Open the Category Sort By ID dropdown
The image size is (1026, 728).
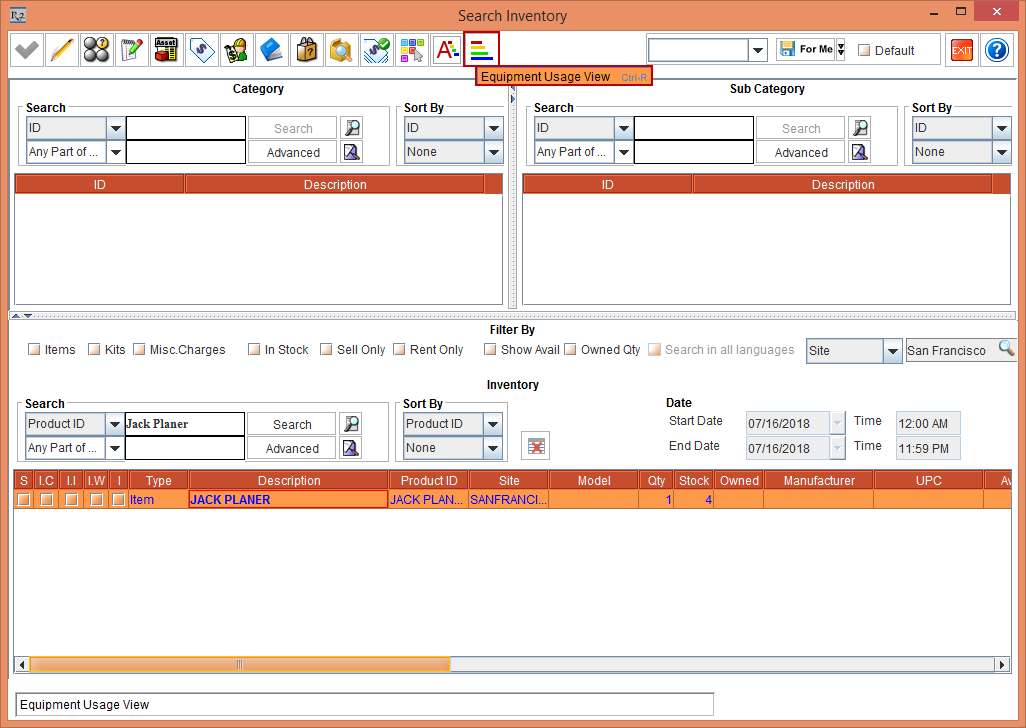pyautogui.click(x=493, y=128)
